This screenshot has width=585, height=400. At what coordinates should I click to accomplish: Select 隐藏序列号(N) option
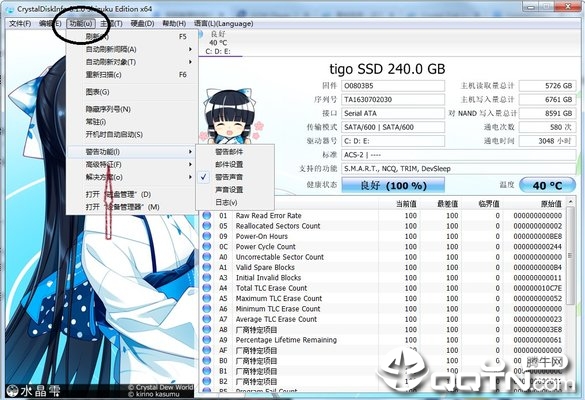pyautogui.click(x=132, y=109)
